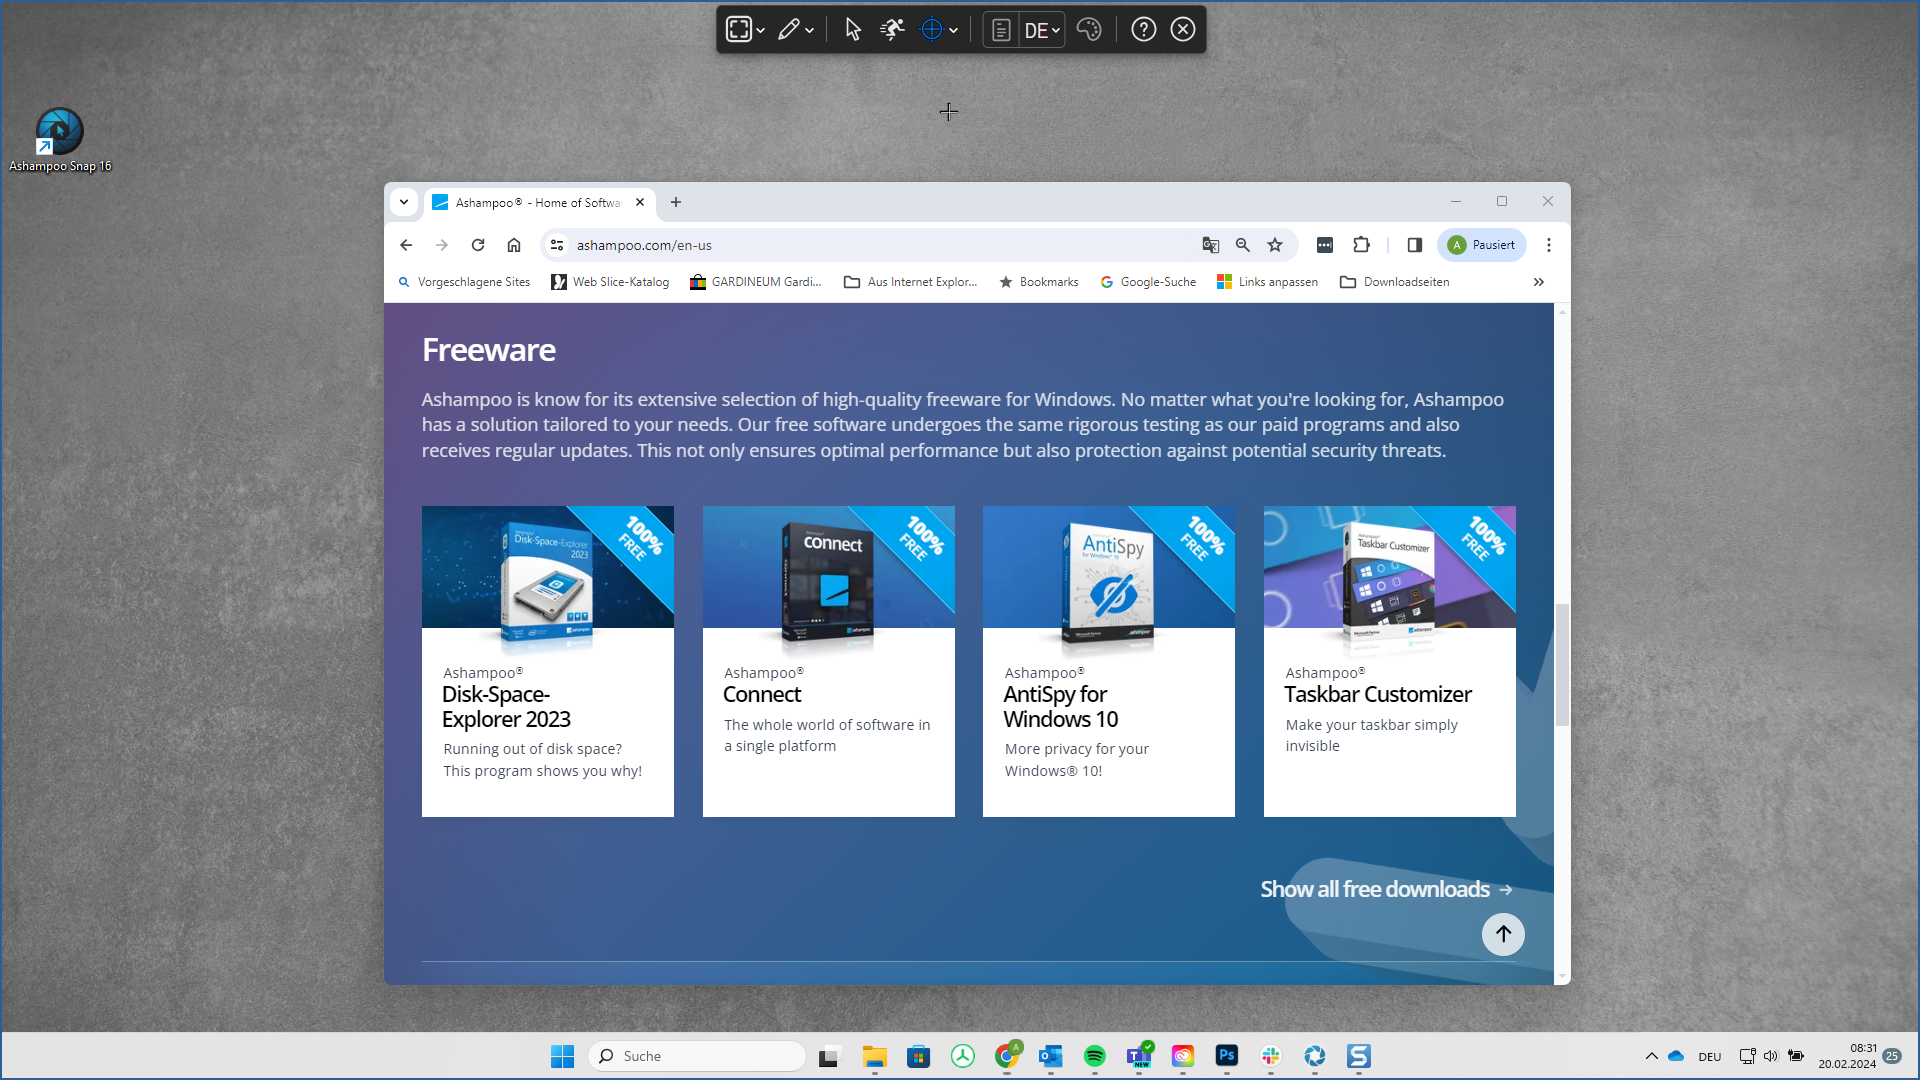The height and width of the screenshot is (1080, 1920).
Task: Open the Chrome three-dot menu
Action: pyautogui.click(x=1549, y=245)
